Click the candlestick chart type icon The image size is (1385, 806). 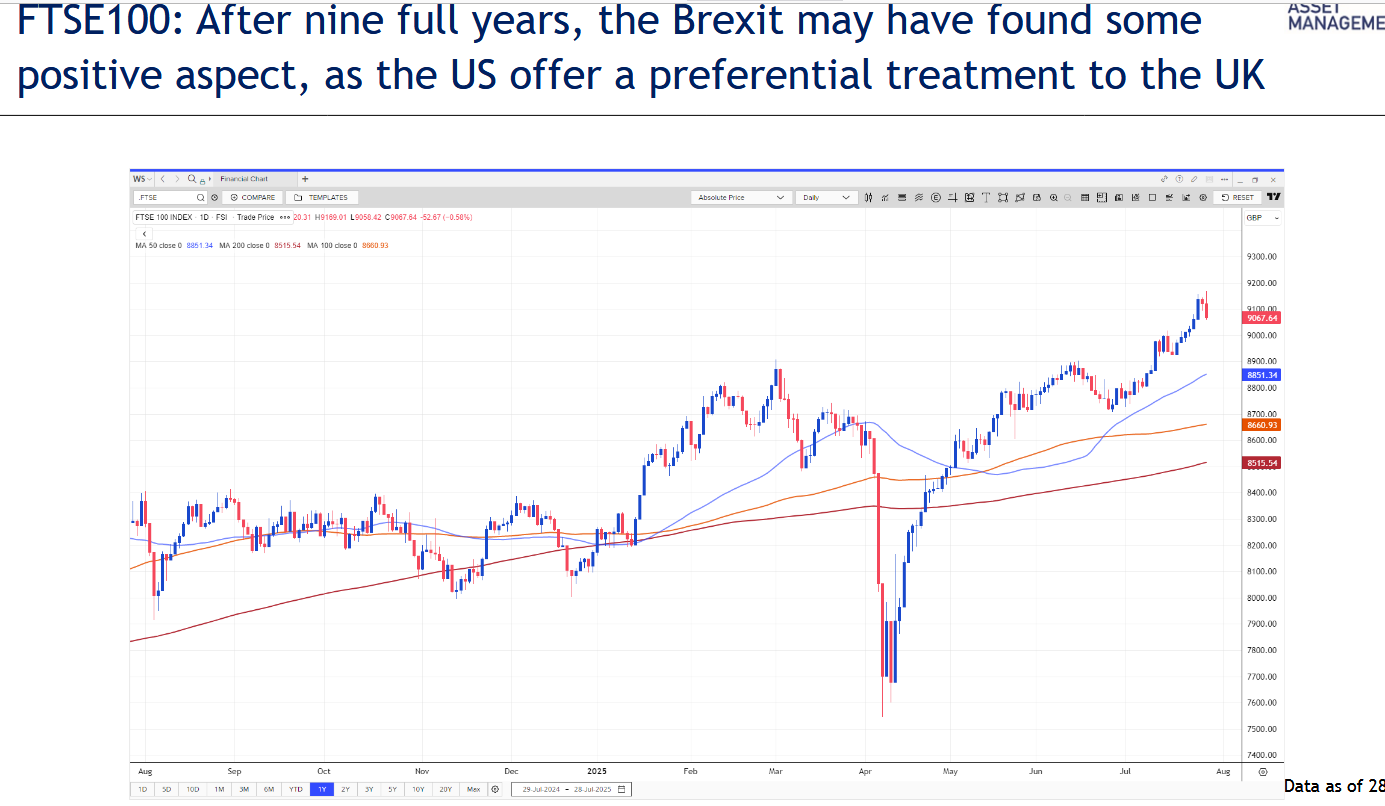(869, 197)
